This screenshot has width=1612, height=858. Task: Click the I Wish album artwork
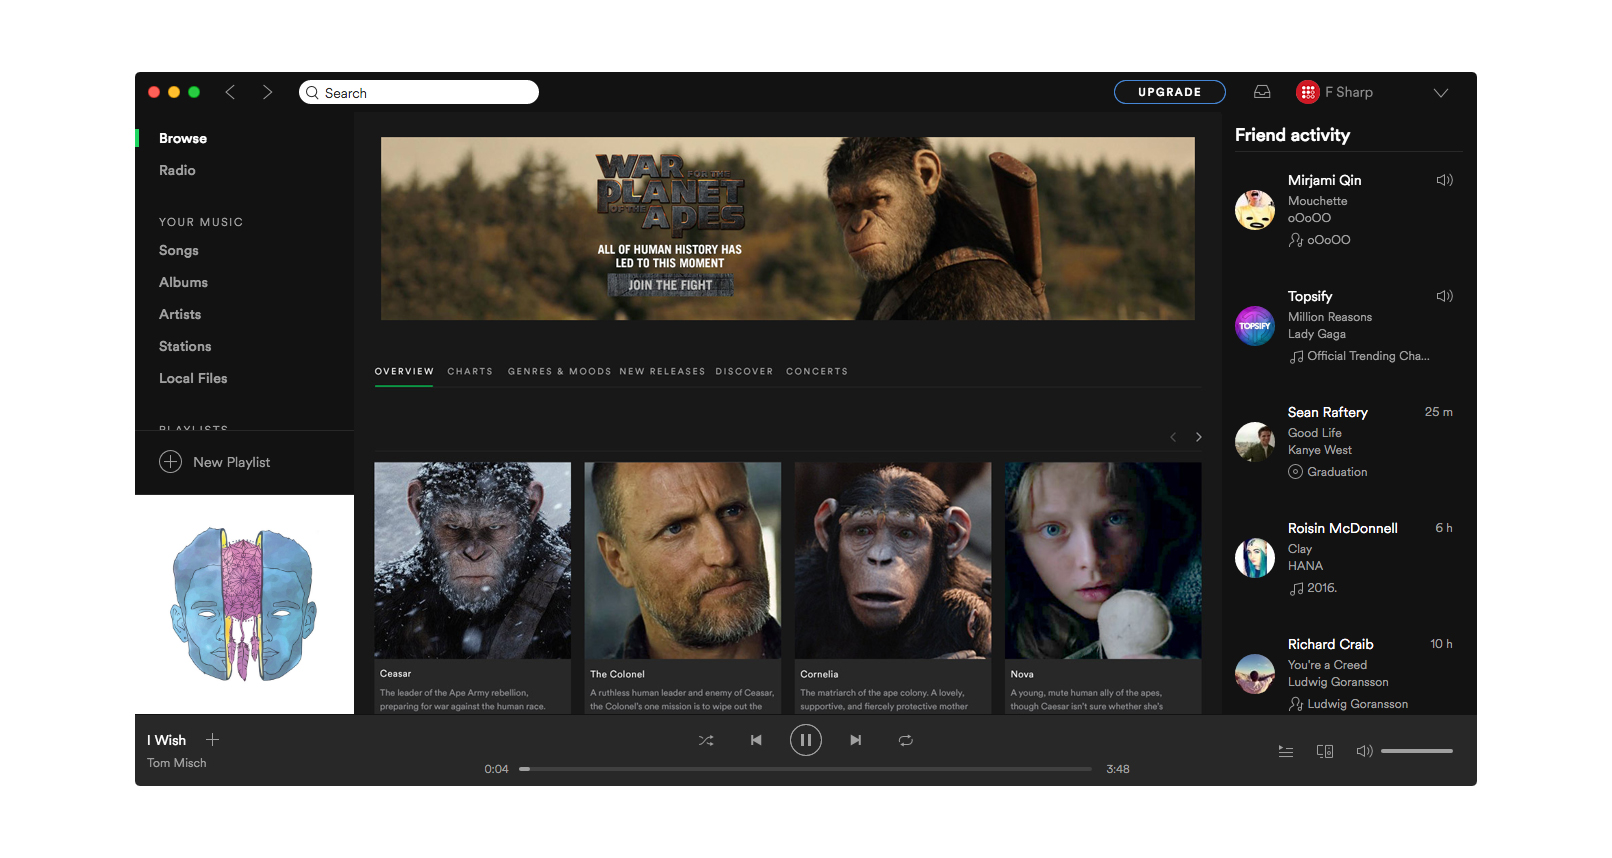[244, 604]
